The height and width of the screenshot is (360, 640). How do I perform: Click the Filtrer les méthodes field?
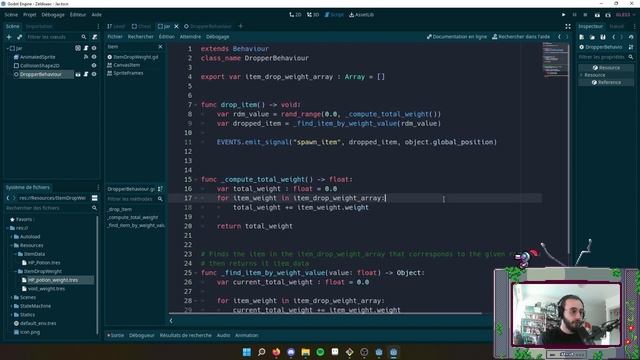tap(135, 199)
